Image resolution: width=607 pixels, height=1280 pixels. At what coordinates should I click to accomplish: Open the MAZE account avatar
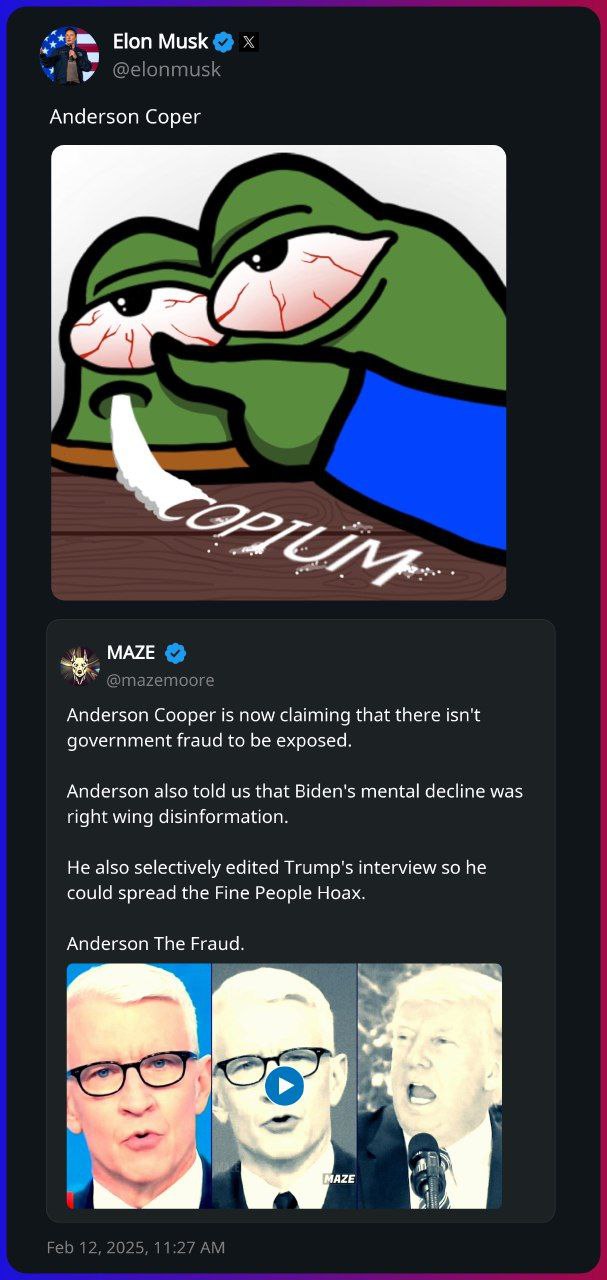pos(80,665)
